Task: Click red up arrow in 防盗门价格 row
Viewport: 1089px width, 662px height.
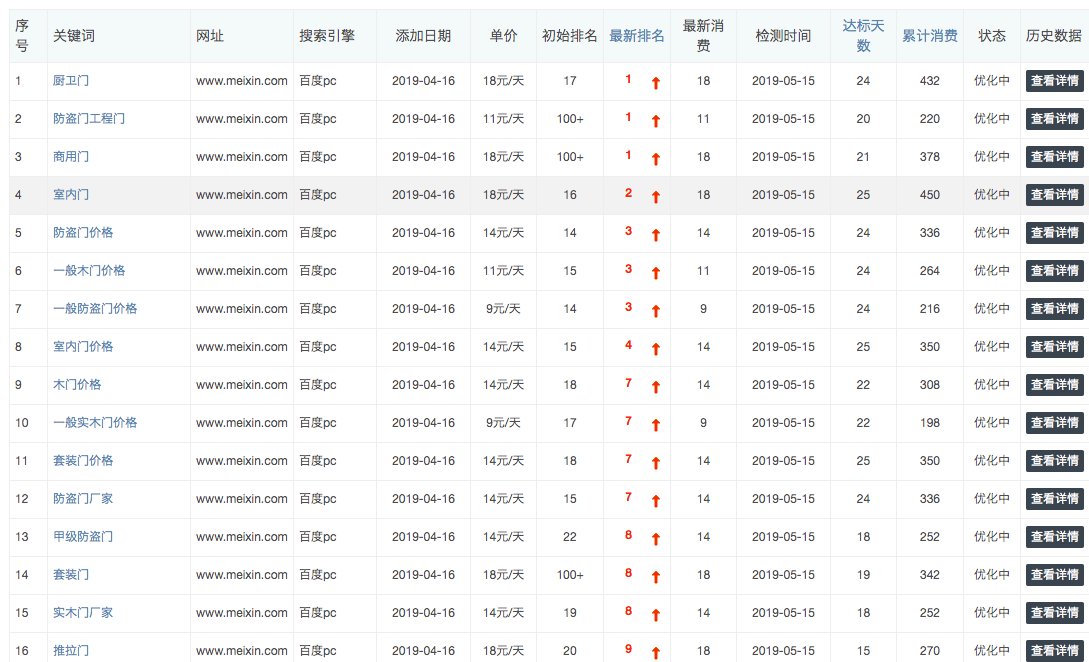Action: click(656, 235)
